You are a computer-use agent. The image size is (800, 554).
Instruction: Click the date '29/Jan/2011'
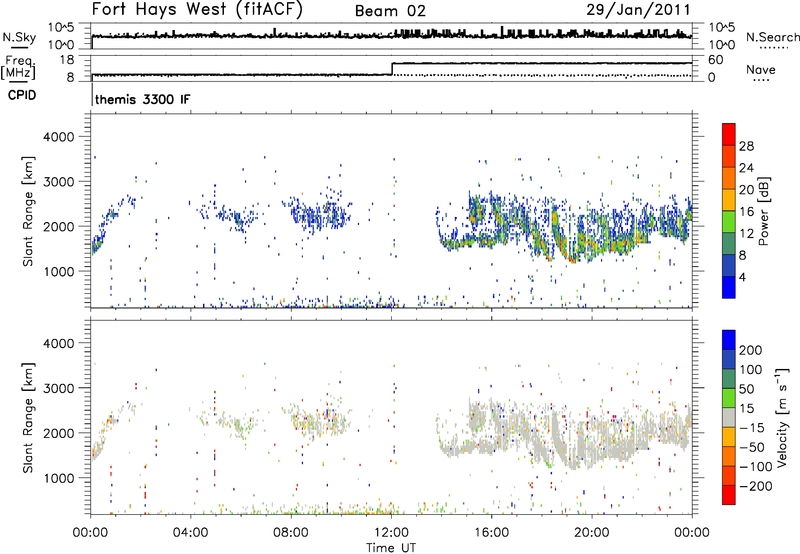[x=638, y=9]
